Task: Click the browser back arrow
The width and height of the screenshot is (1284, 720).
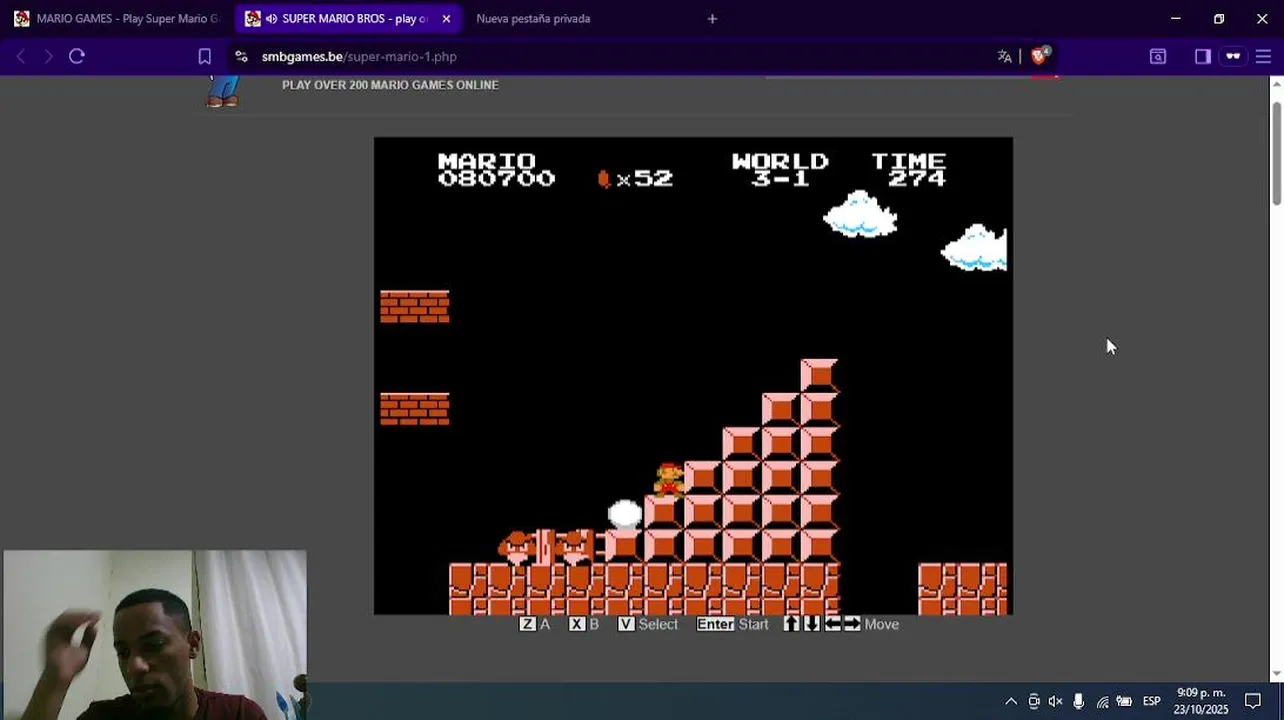Action: pyautogui.click(x=20, y=57)
